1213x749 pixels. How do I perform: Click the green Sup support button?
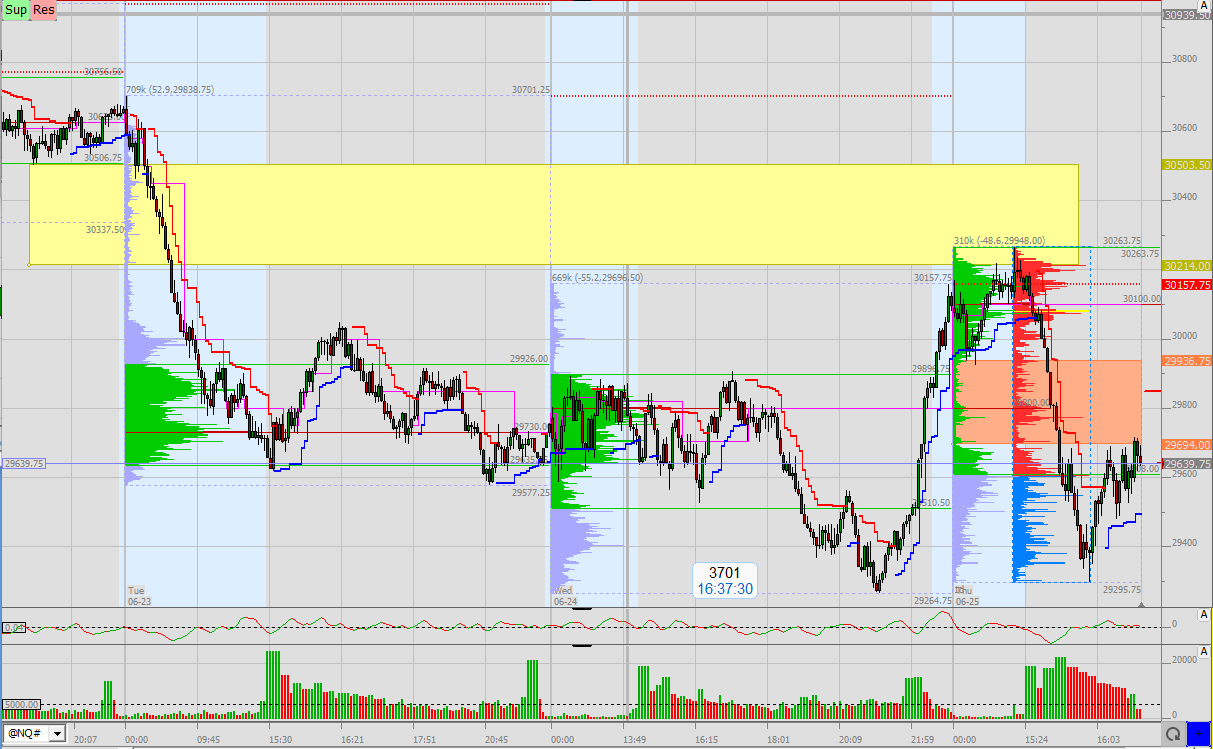click(x=15, y=10)
